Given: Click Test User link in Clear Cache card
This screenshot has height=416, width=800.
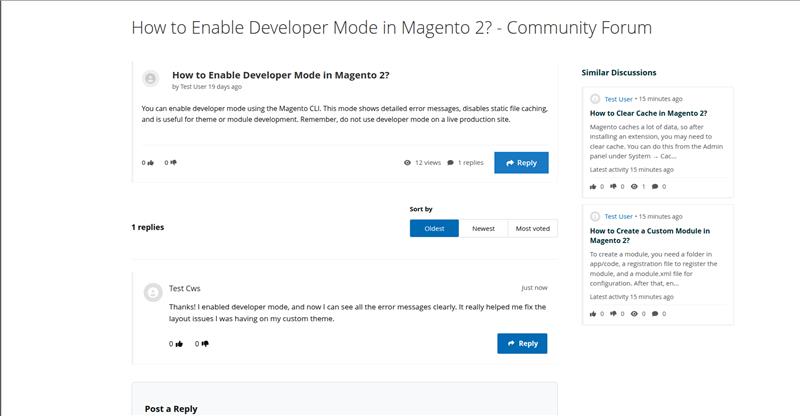Looking at the screenshot, I should click(x=618, y=99).
